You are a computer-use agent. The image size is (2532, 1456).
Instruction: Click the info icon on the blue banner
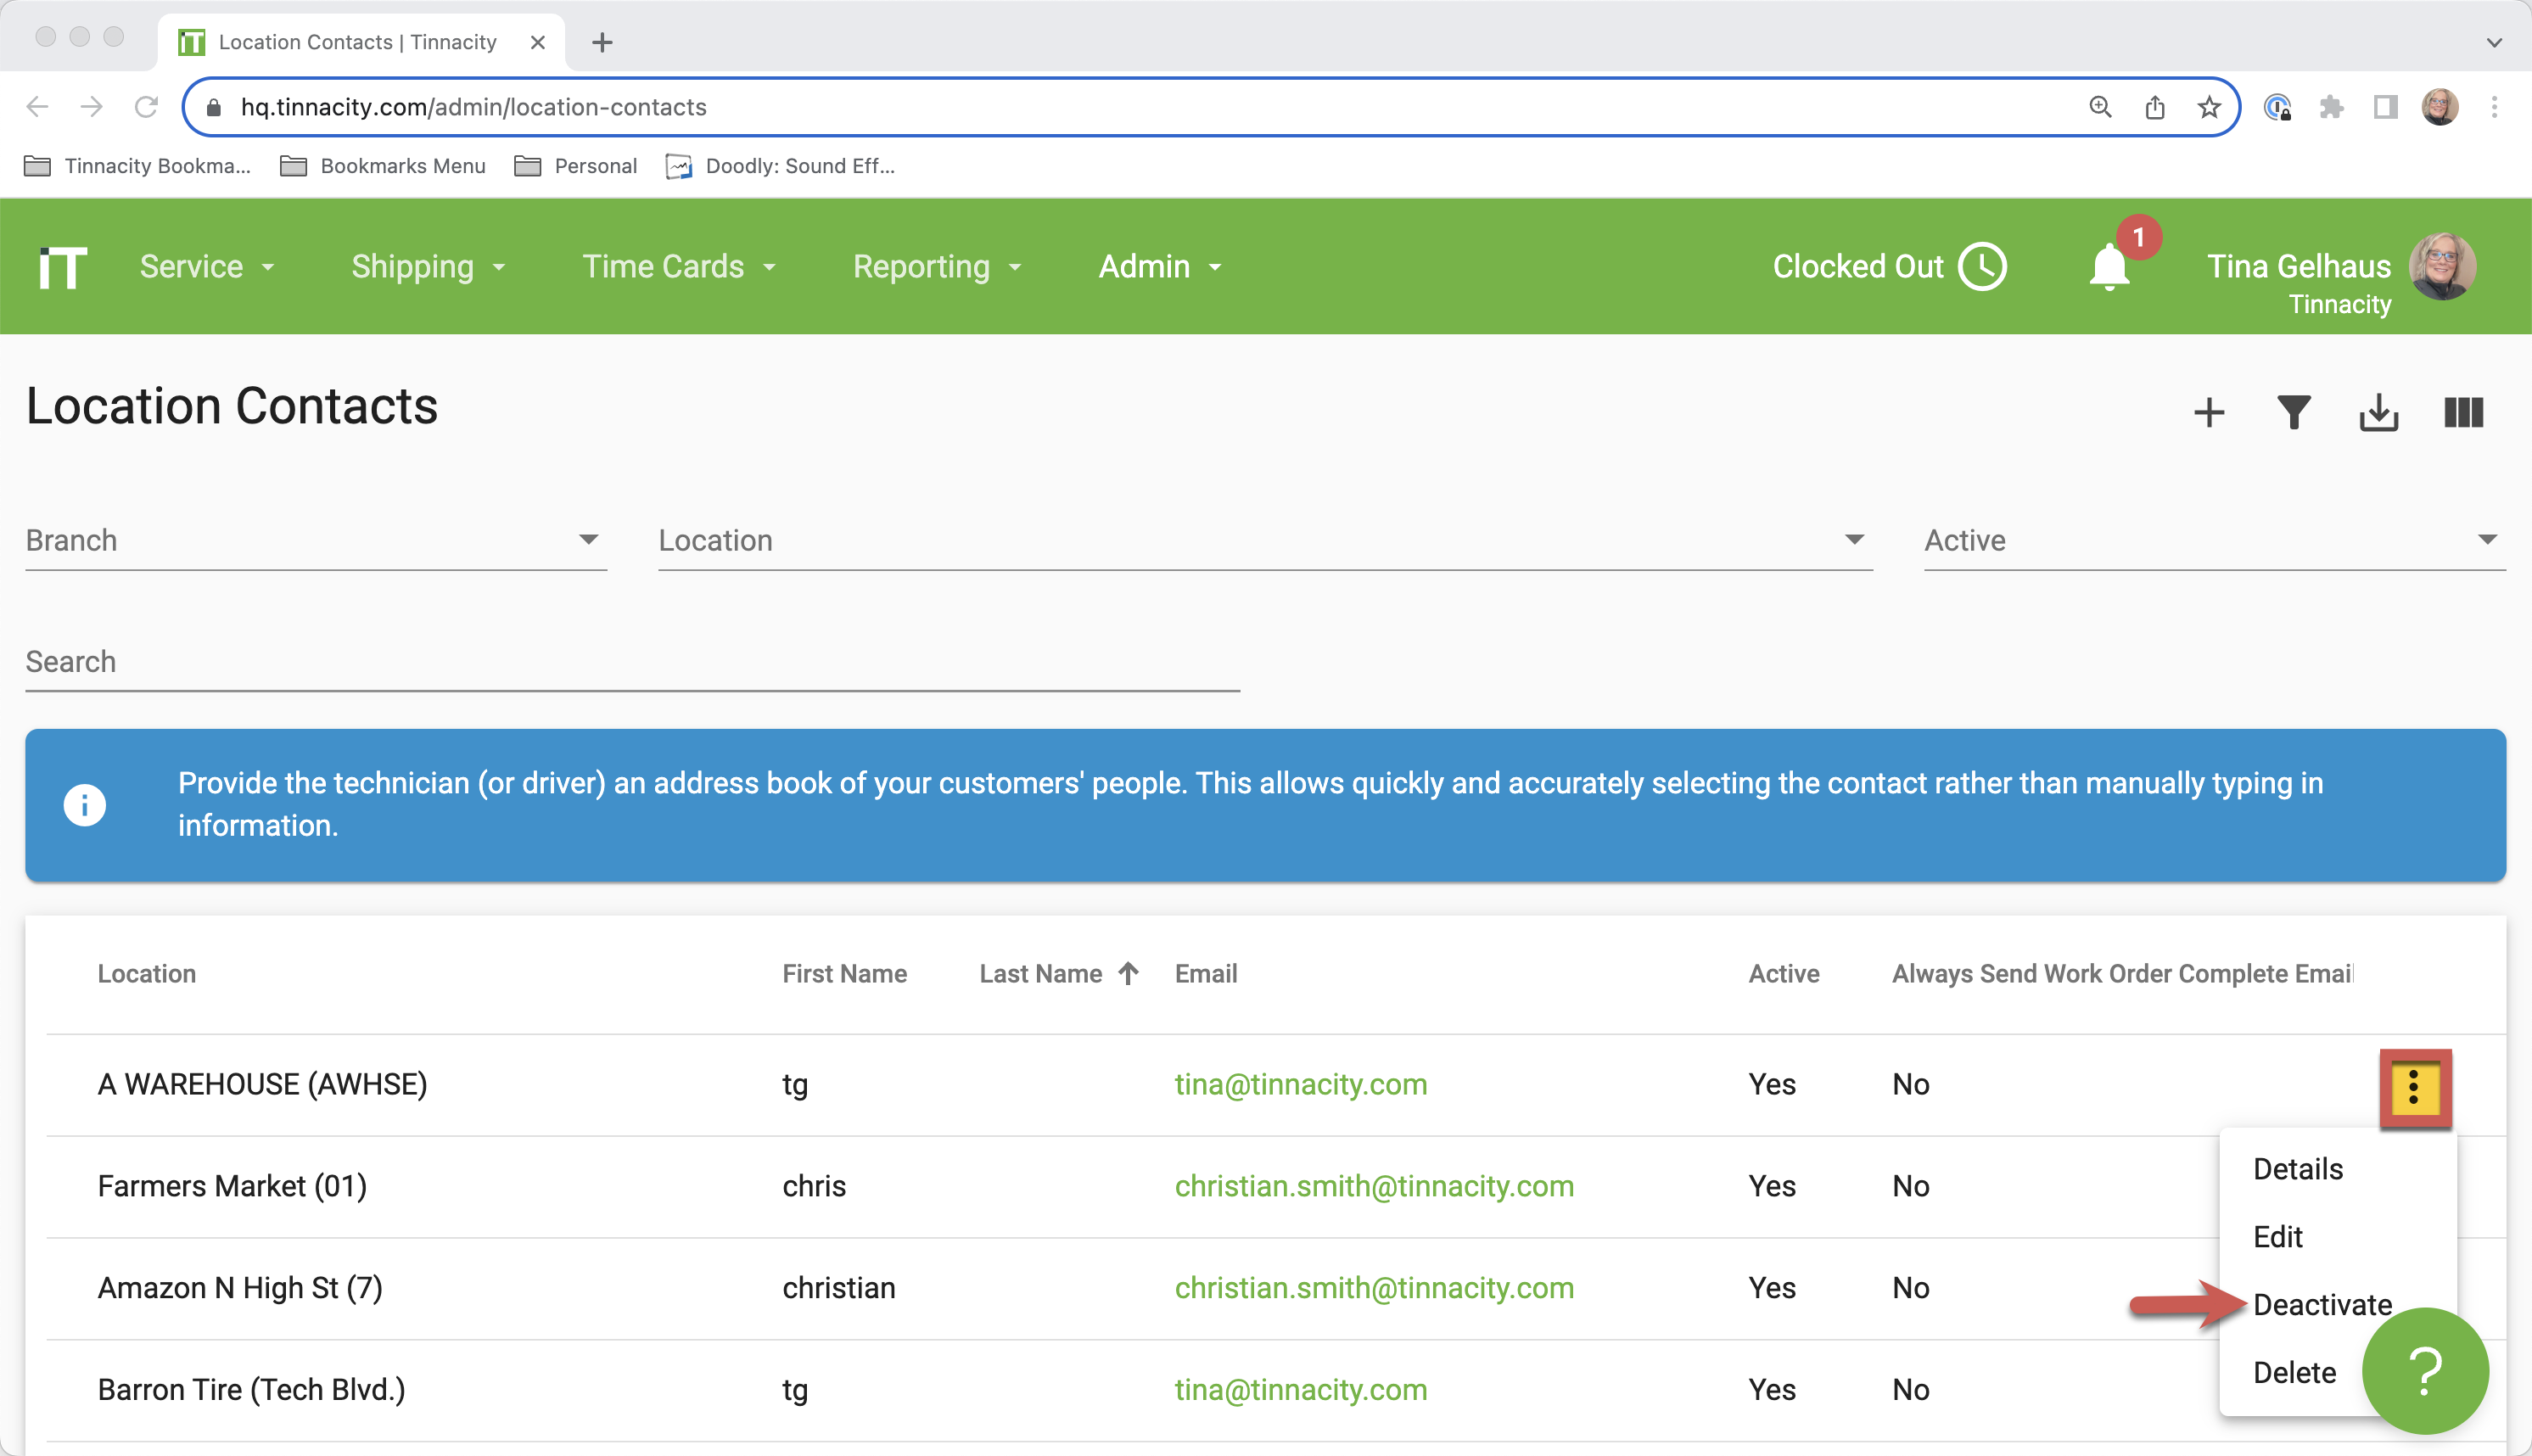[x=85, y=804]
